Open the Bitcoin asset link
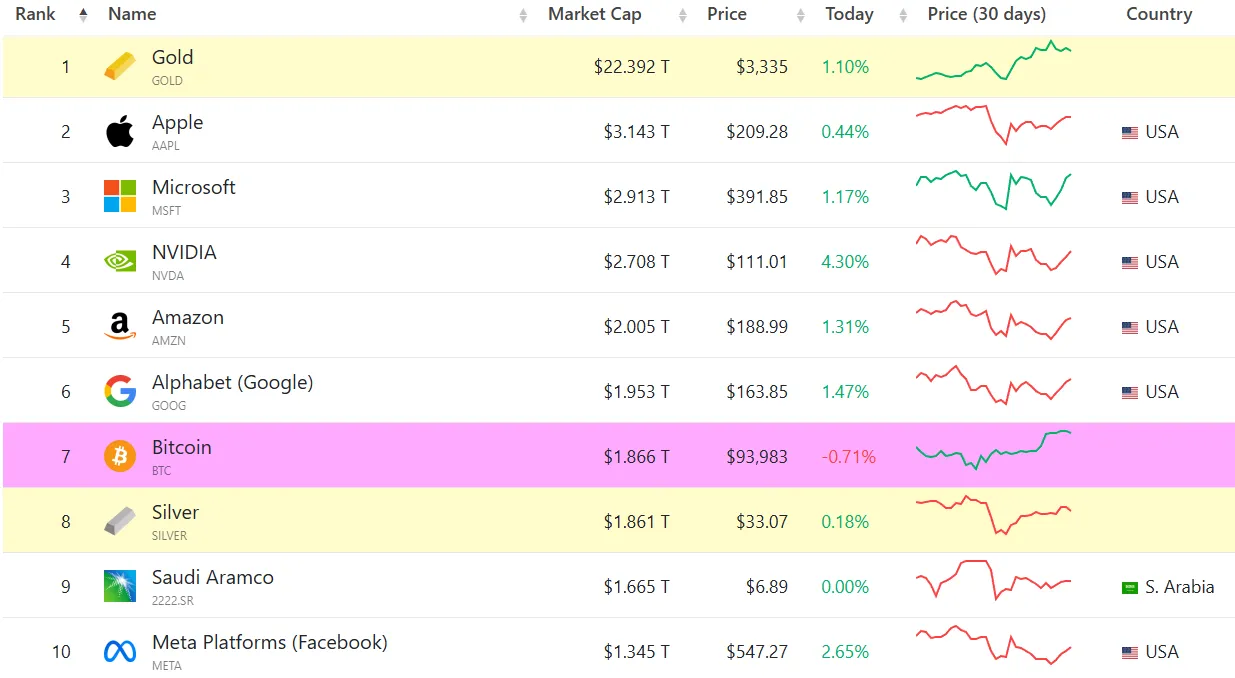 point(182,447)
